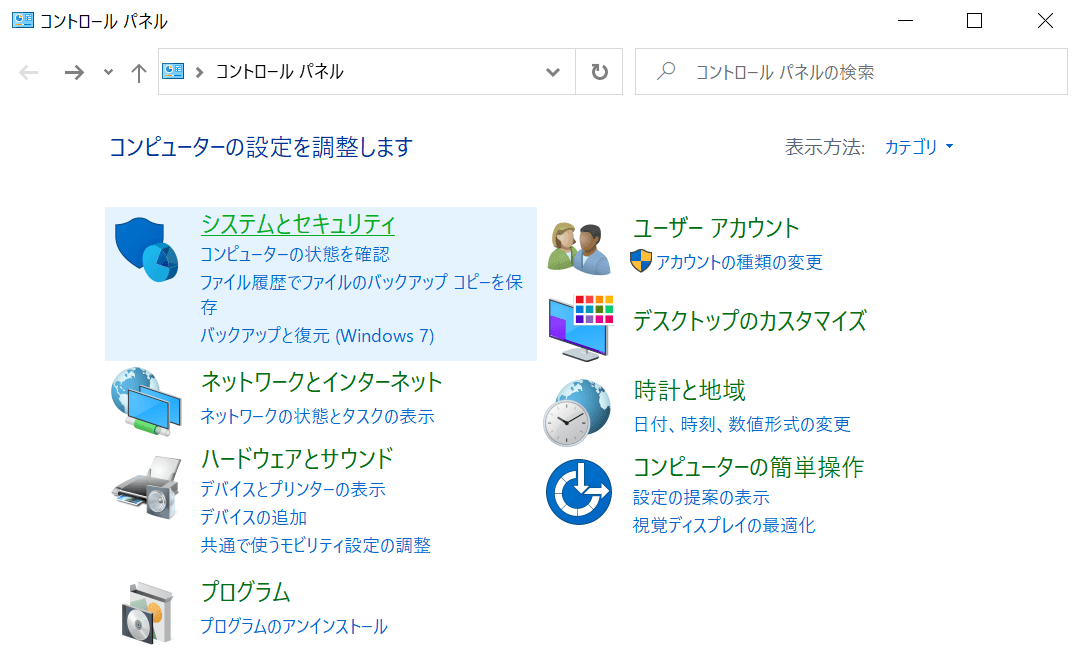This screenshot has height=663, width=1080.
Task: Open the recent locations dropdown arrow
Action: click(x=108, y=72)
